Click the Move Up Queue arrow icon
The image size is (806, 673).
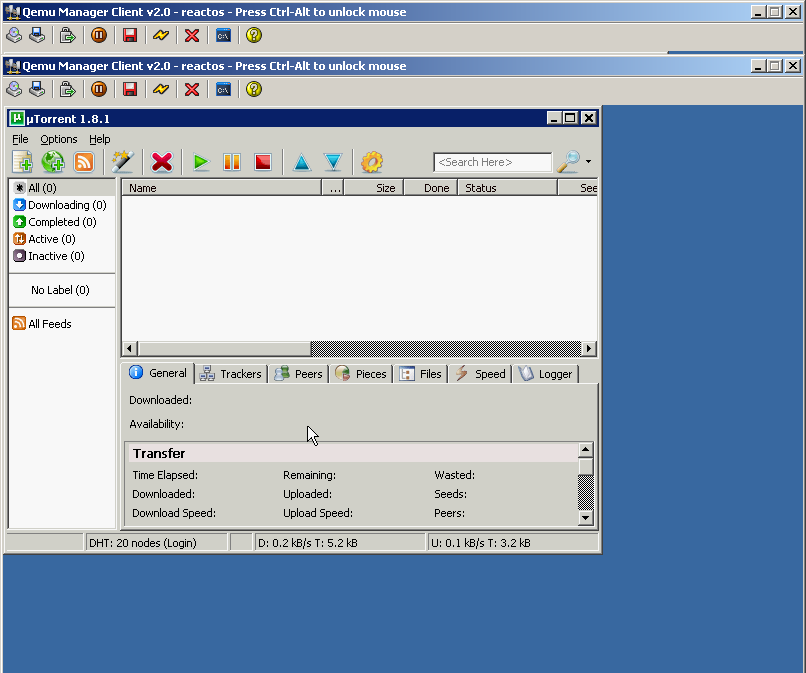click(302, 162)
